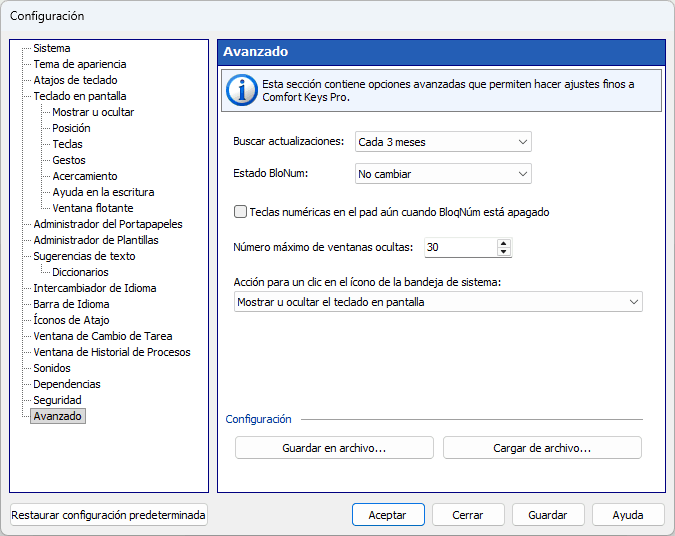Click the Cerrar button
This screenshot has width=675, height=536.
[468, 515]
